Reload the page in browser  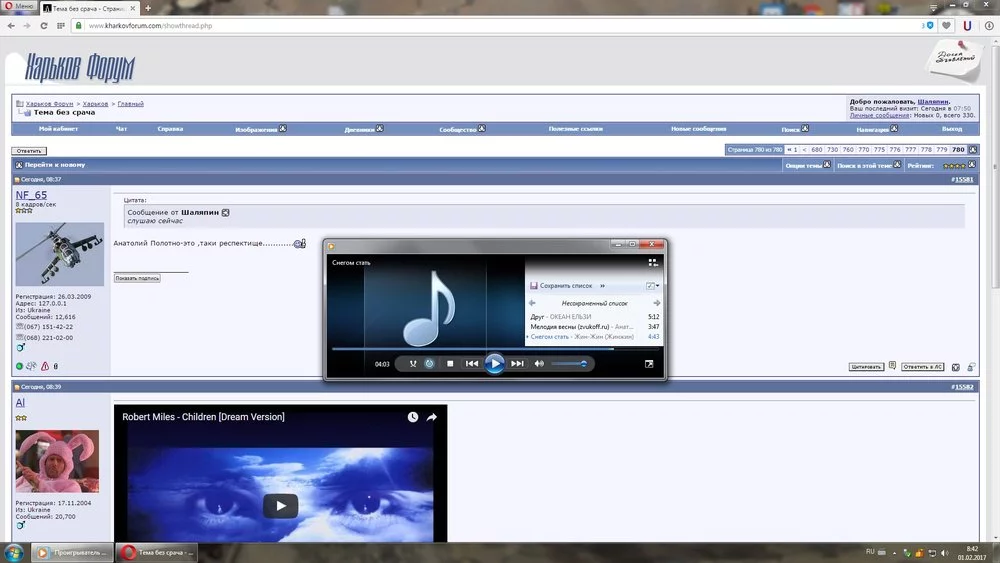(43, 26)
